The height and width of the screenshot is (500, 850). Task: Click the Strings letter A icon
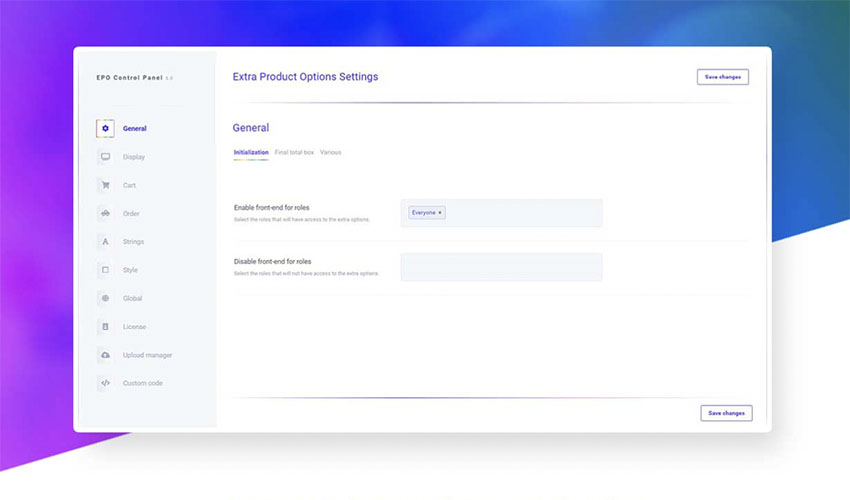[105, 241]
